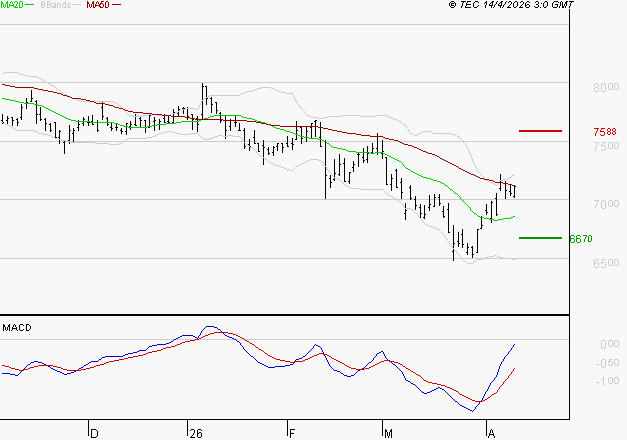Image resolution: width=627 pixels, height=440 pixels.
Task: Click the M month marker on time axis
Action: pyautogui.click(x=388, y=434)
